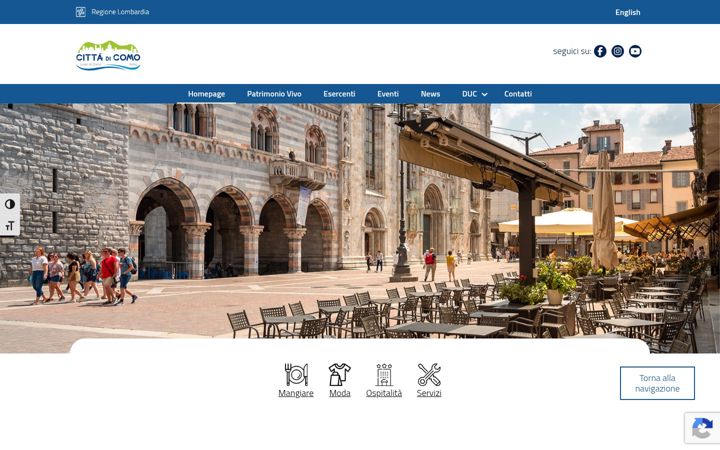Expand the DUC dropdown menu
The height and width of the screenshot is (450, 720).
tap(474, 94)
